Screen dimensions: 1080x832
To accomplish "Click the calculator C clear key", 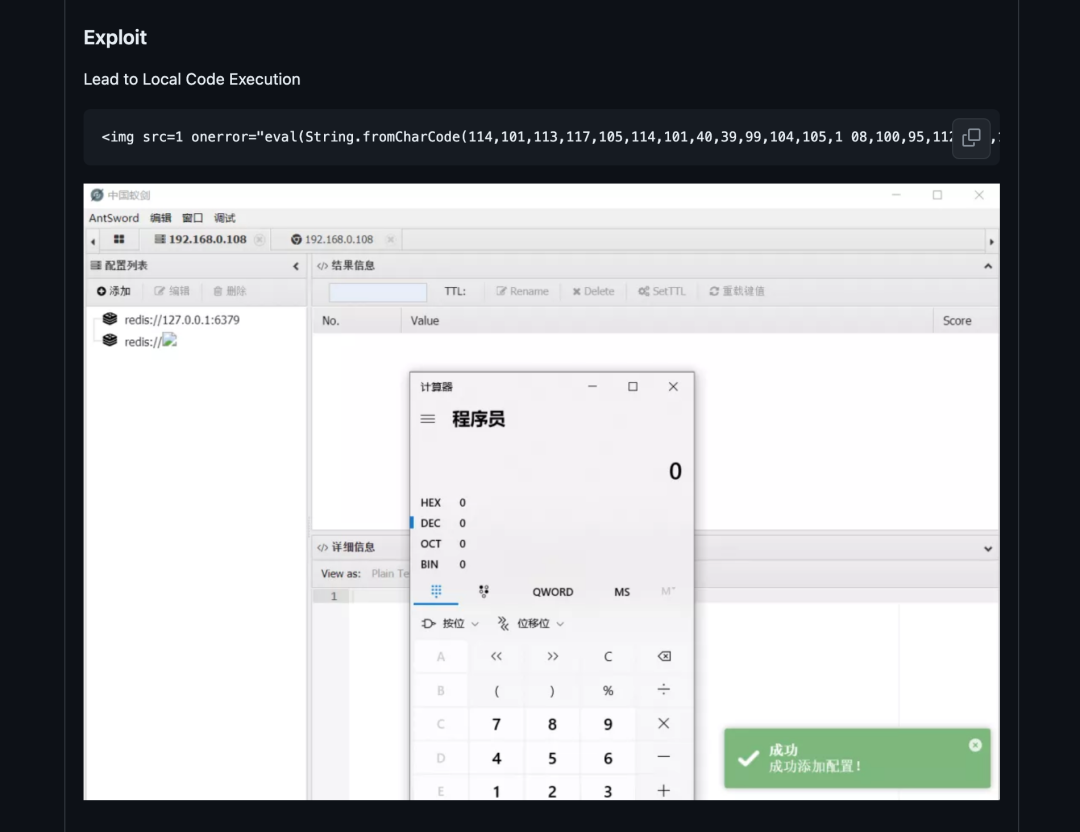I will pyautogui.click(x=608, y=656).
